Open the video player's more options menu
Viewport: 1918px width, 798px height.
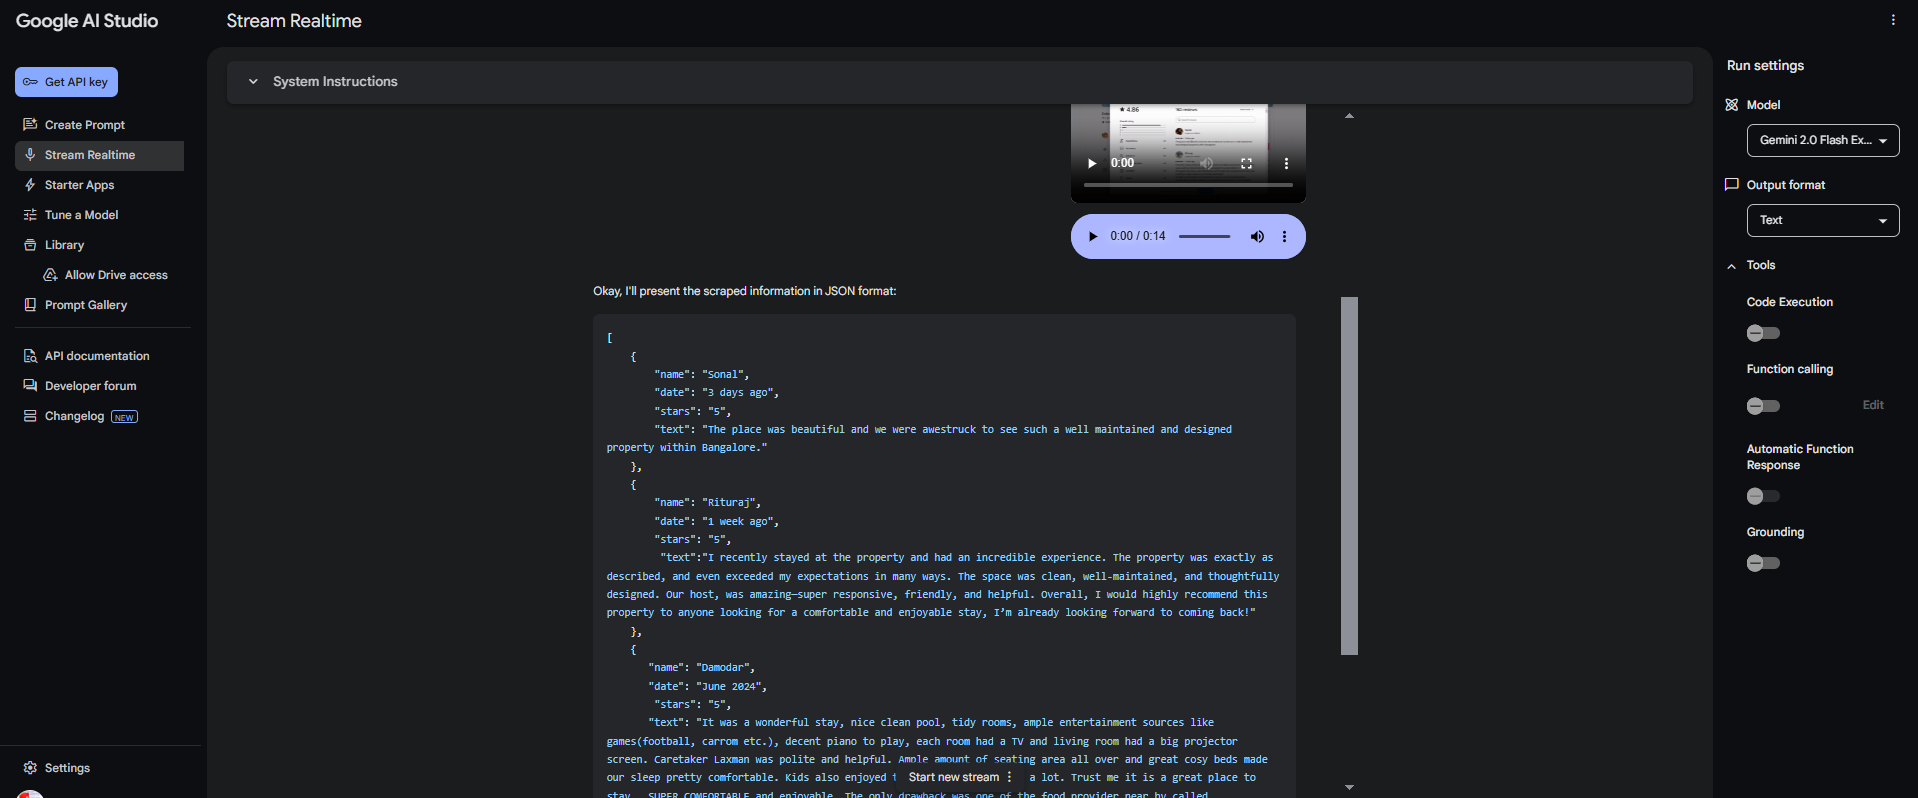tap(1286, 163)
